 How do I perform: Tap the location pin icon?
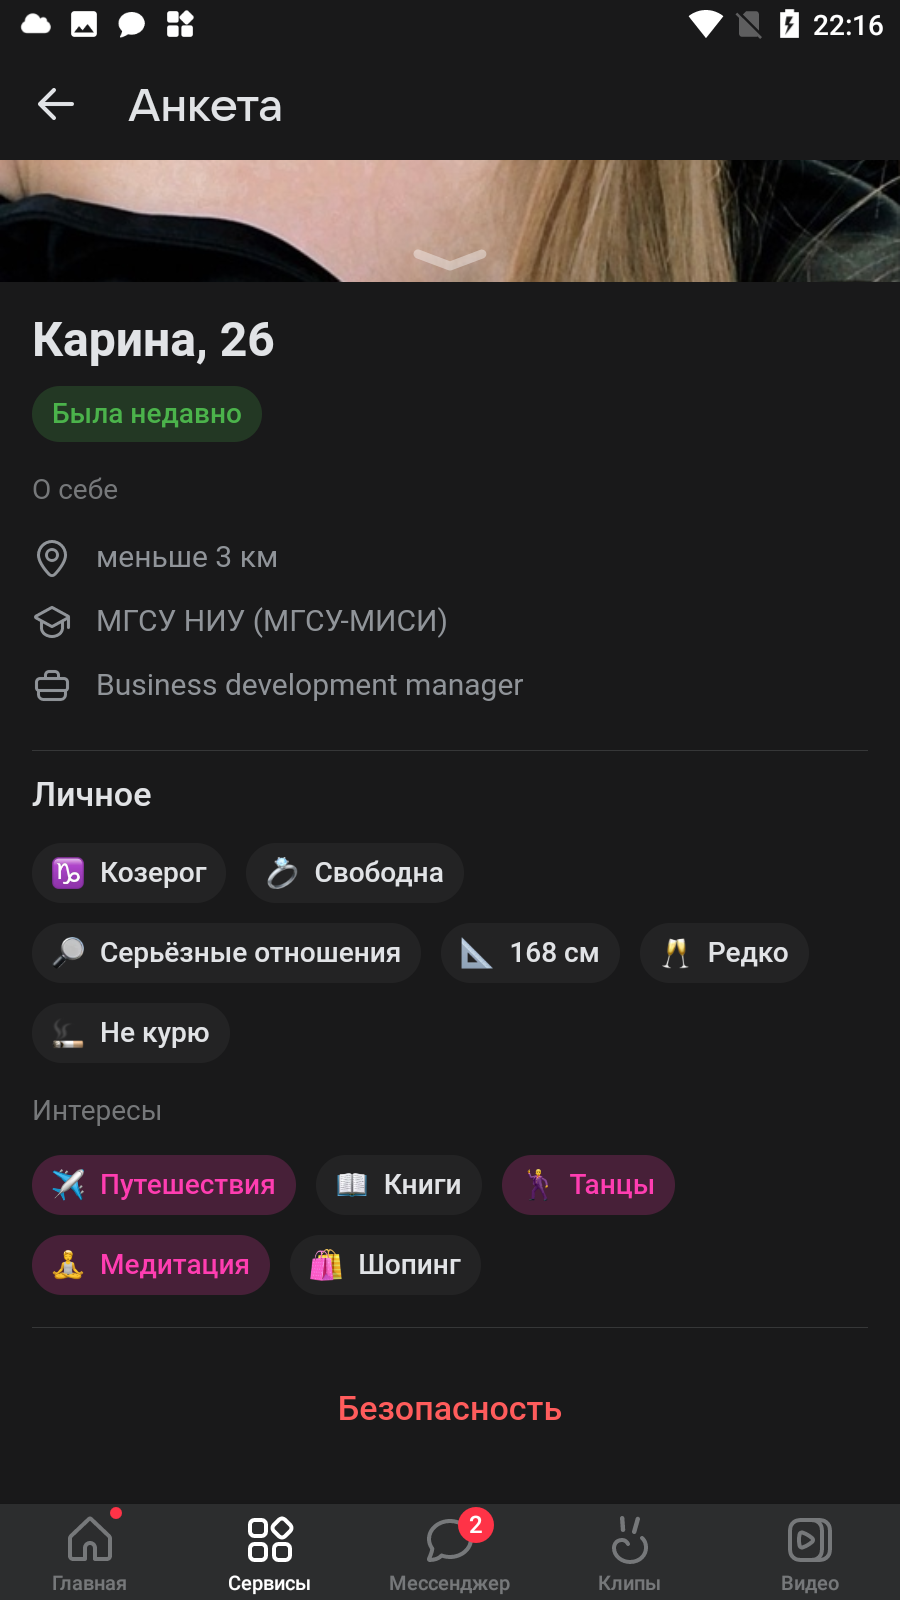52,558
